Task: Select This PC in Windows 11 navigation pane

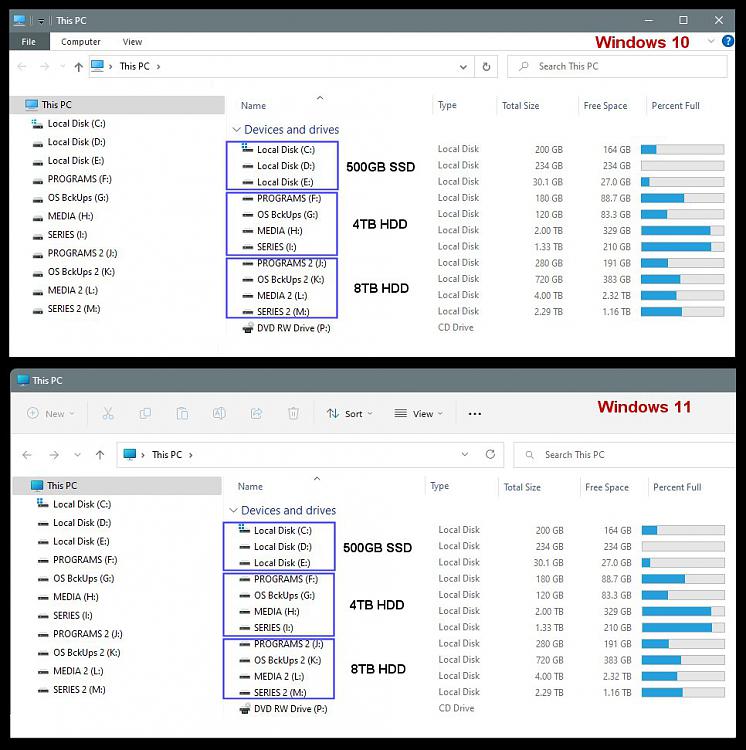Action: pyautogui.click(x=116, y=485)
